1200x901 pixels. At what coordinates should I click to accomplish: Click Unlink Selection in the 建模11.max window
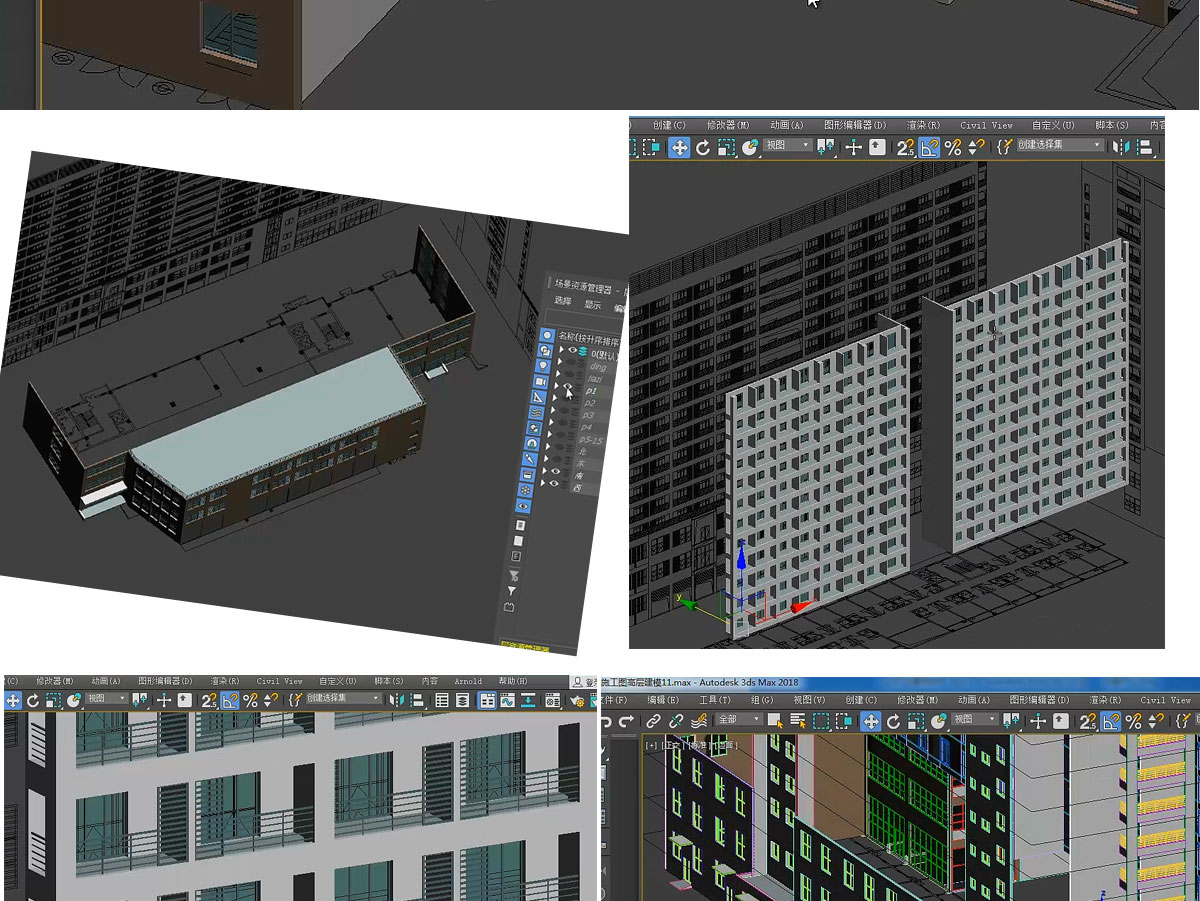pos(676,720)
